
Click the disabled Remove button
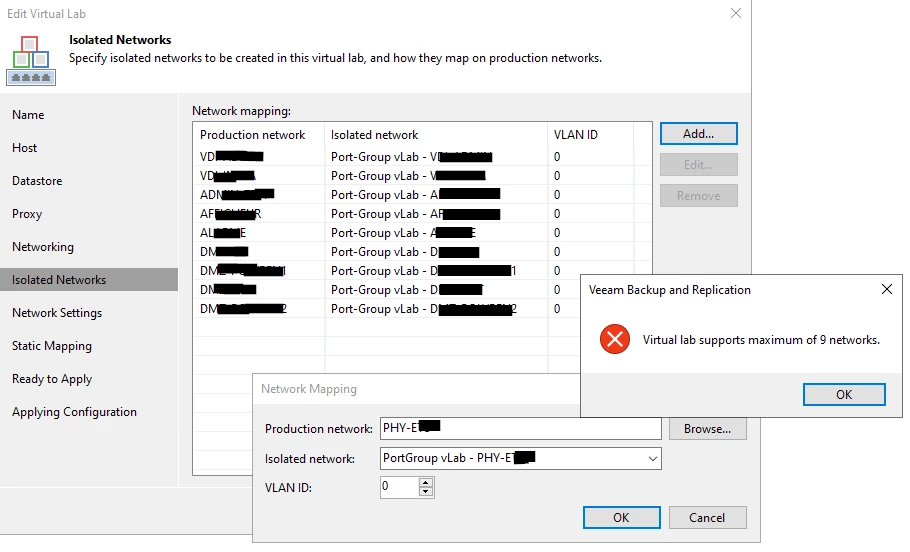(698, 196)
